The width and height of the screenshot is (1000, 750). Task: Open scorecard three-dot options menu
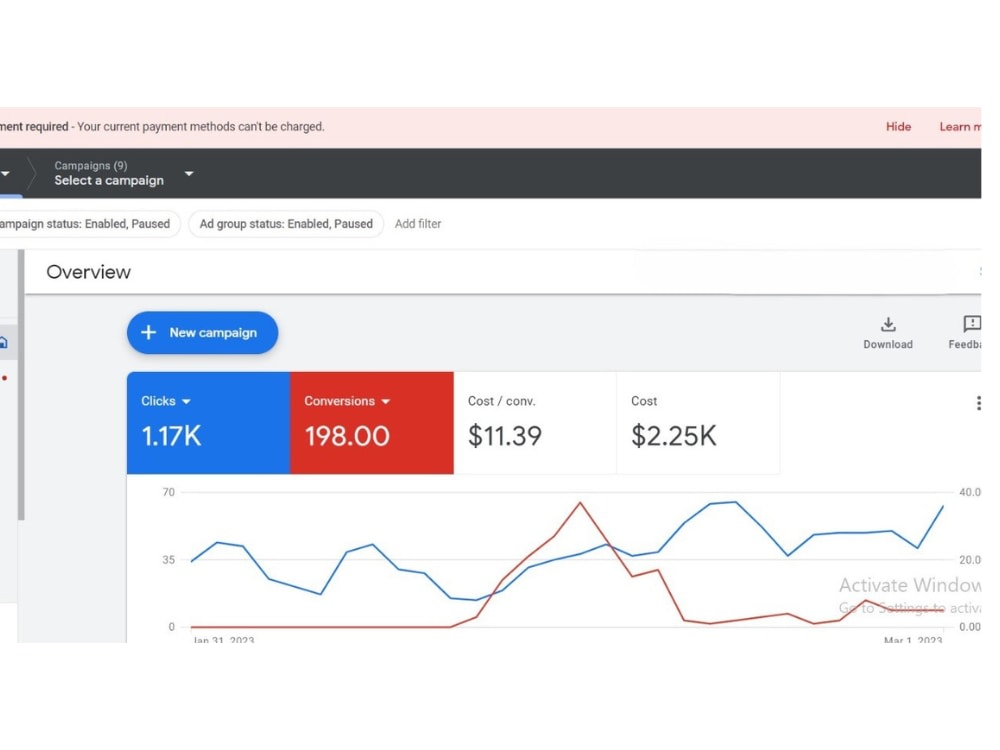[x=978, y=403]
